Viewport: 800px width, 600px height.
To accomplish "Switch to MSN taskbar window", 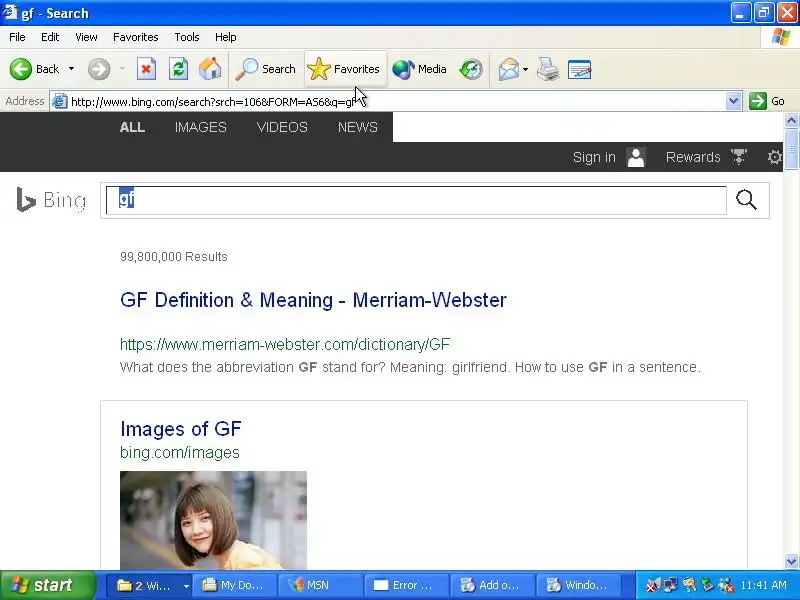I will point(321,585).
